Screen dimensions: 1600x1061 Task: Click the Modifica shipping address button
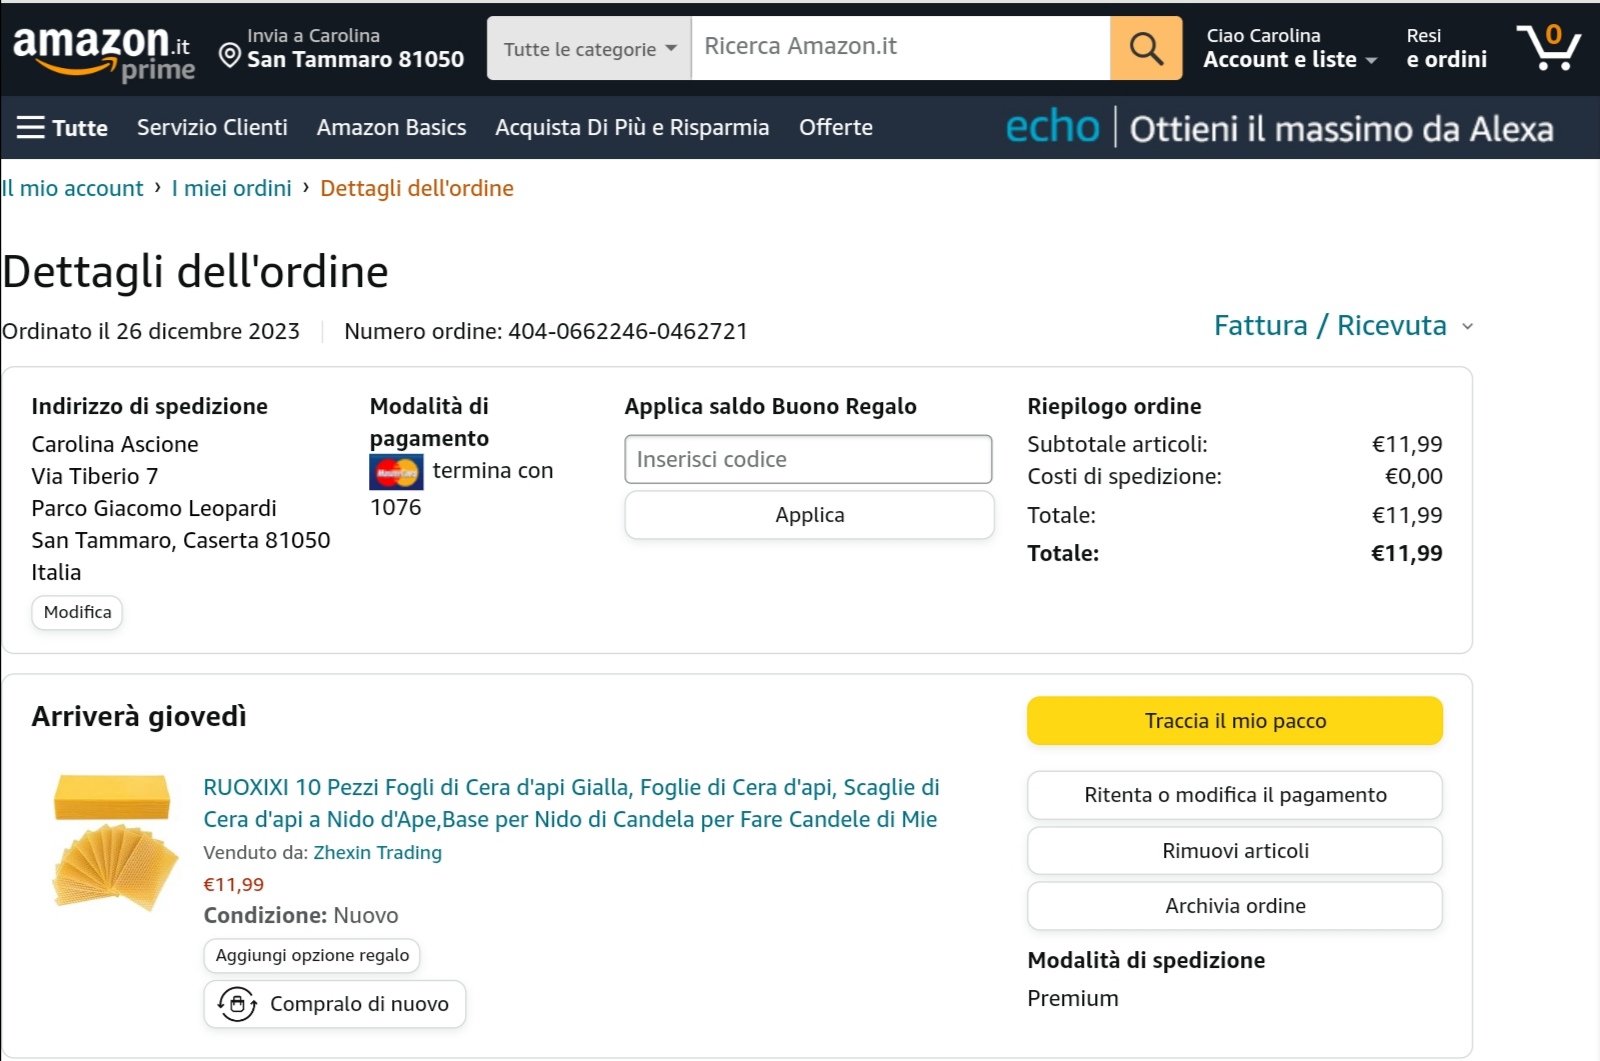(x=77, y=613)
